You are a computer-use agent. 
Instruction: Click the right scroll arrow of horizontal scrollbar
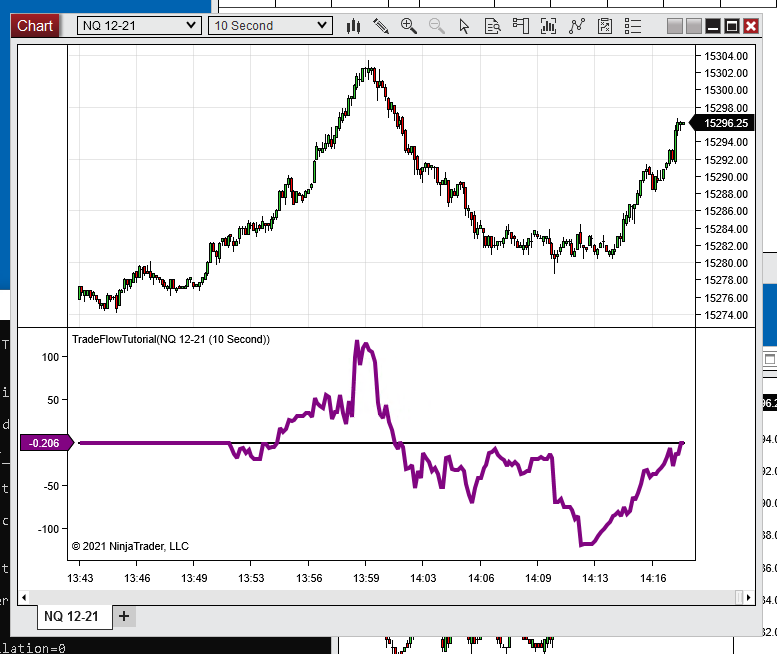[x=749, y=598]
